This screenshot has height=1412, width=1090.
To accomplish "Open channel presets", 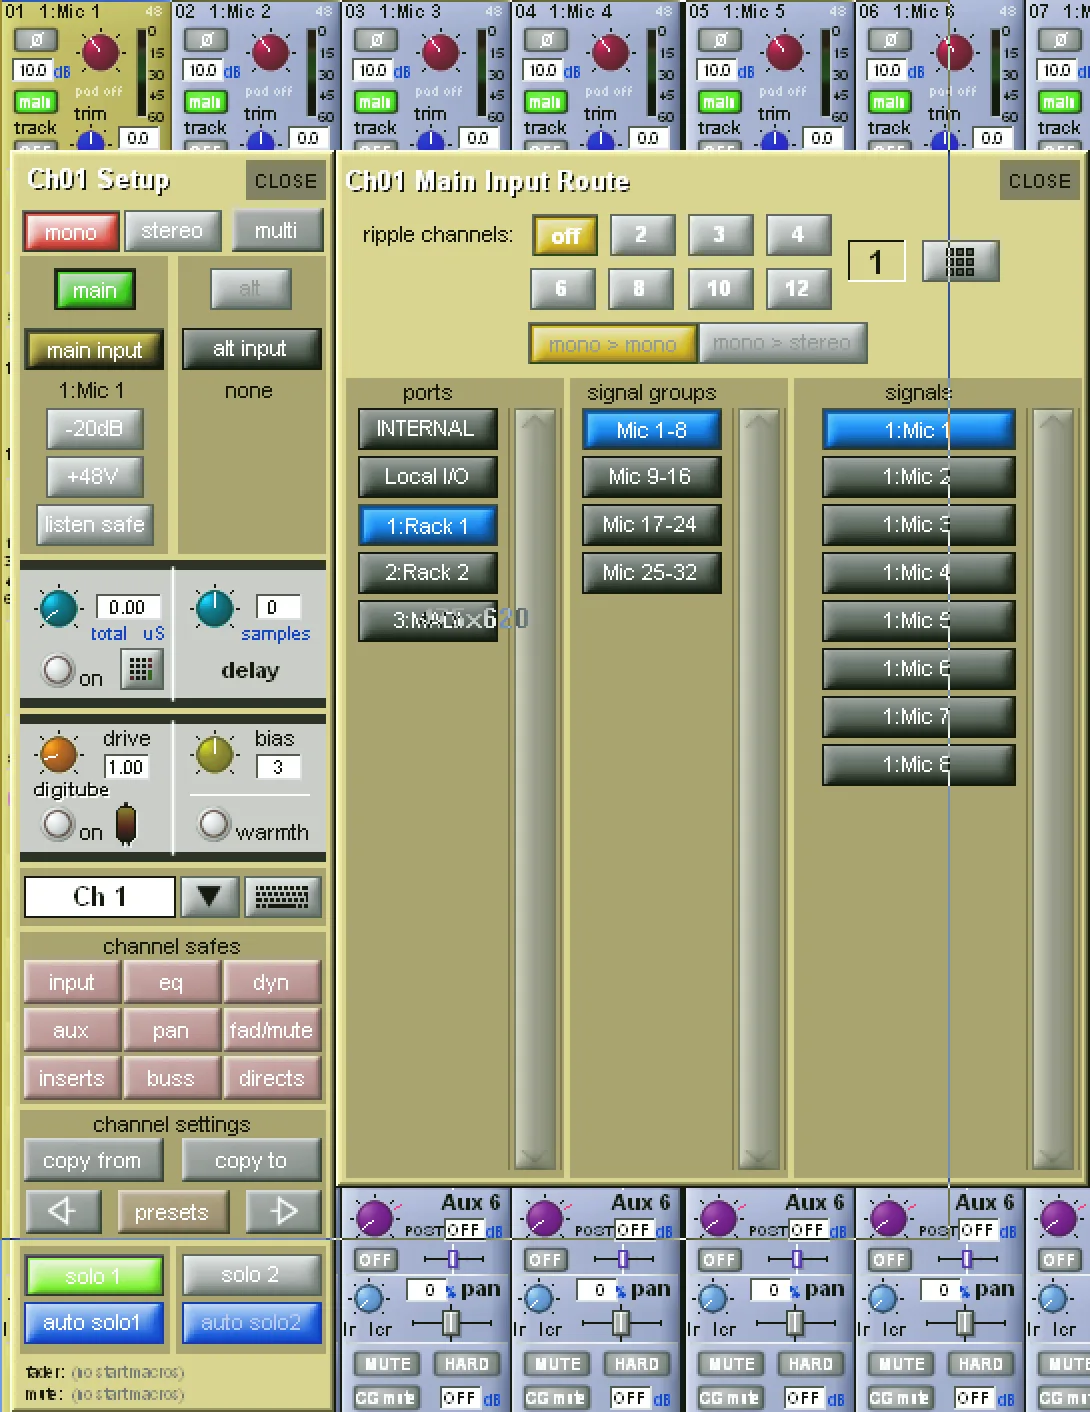I will coord(172,1212).
